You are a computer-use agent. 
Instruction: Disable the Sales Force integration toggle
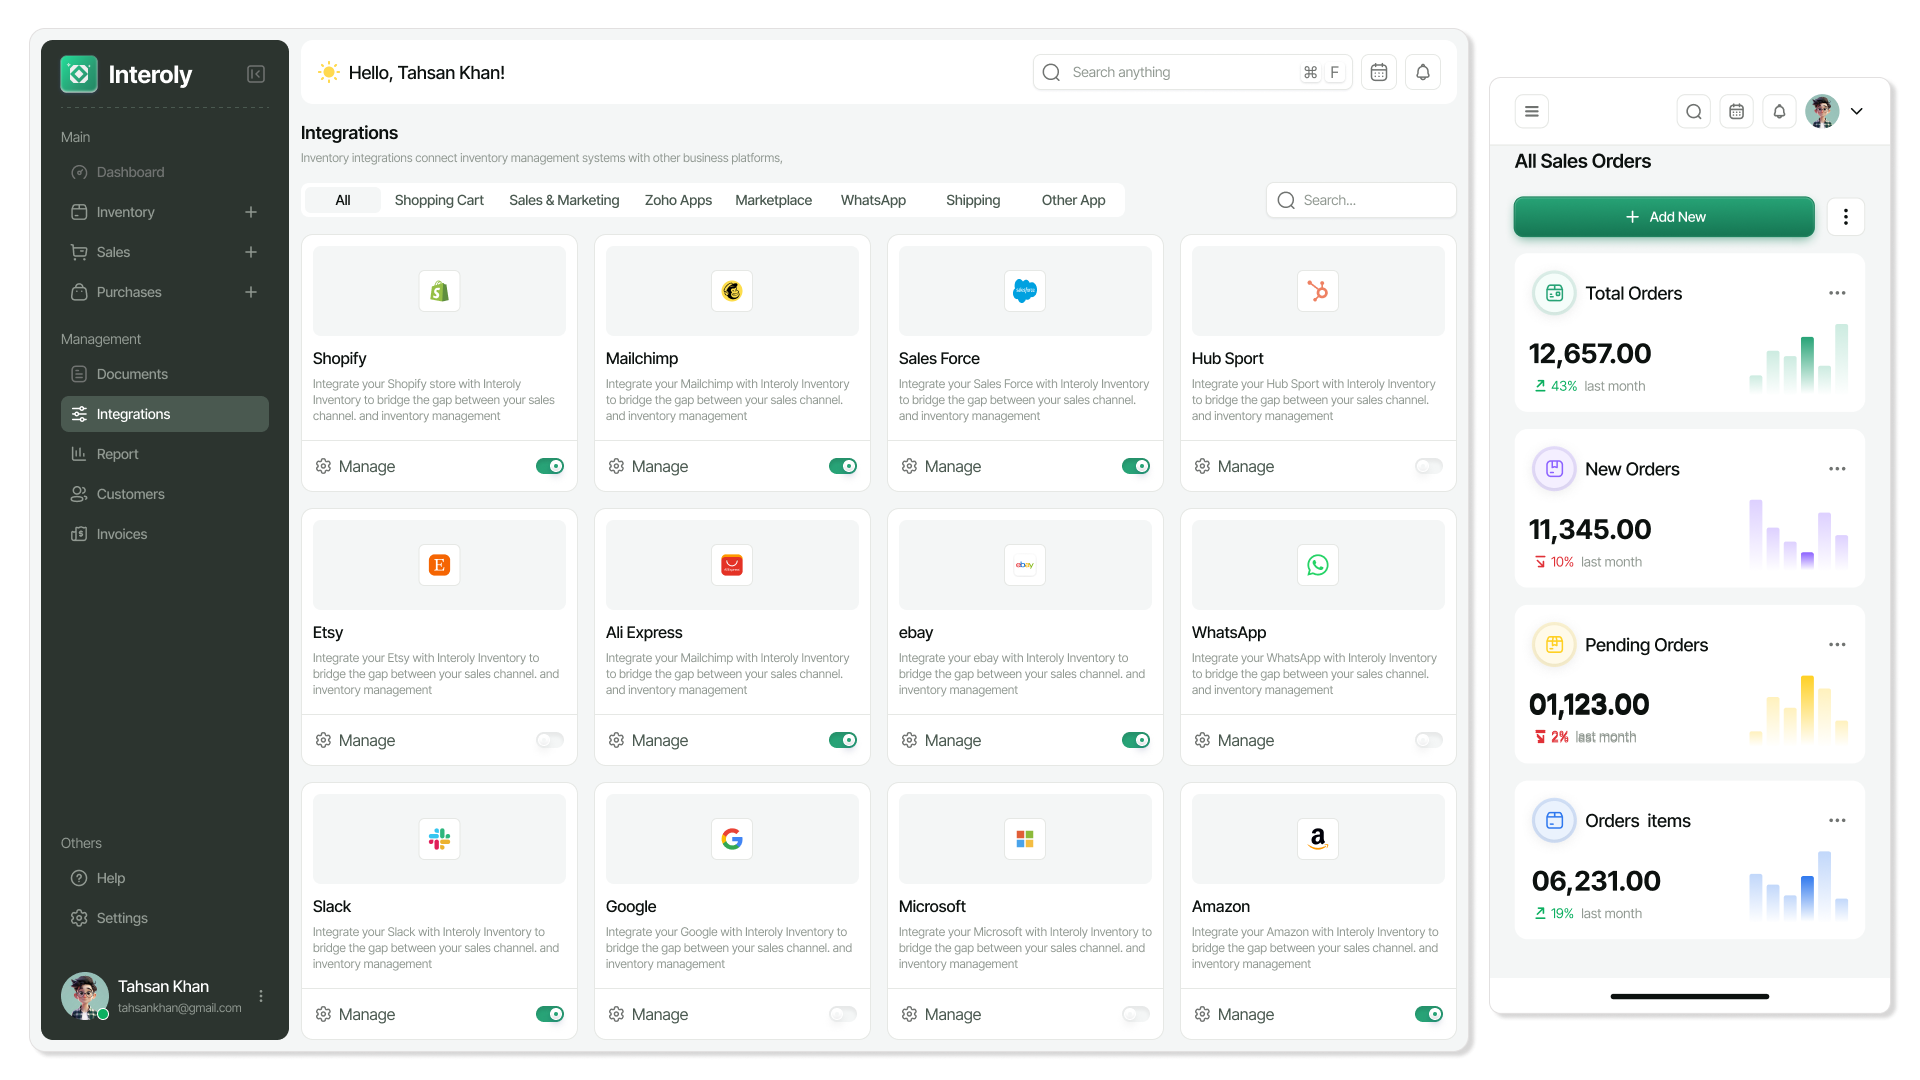click(1136, 466)
